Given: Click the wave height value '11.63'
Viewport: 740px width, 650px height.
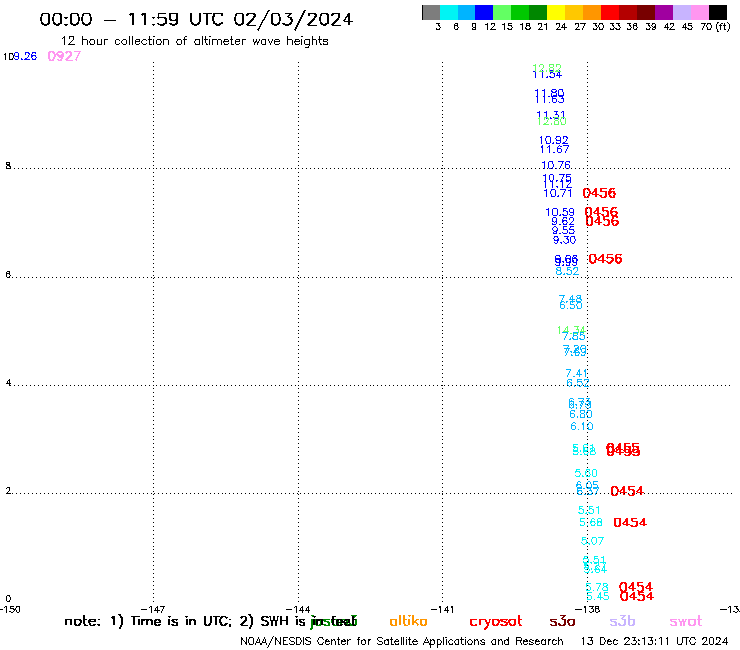Looking at the screenshot, I should point(550,99).
